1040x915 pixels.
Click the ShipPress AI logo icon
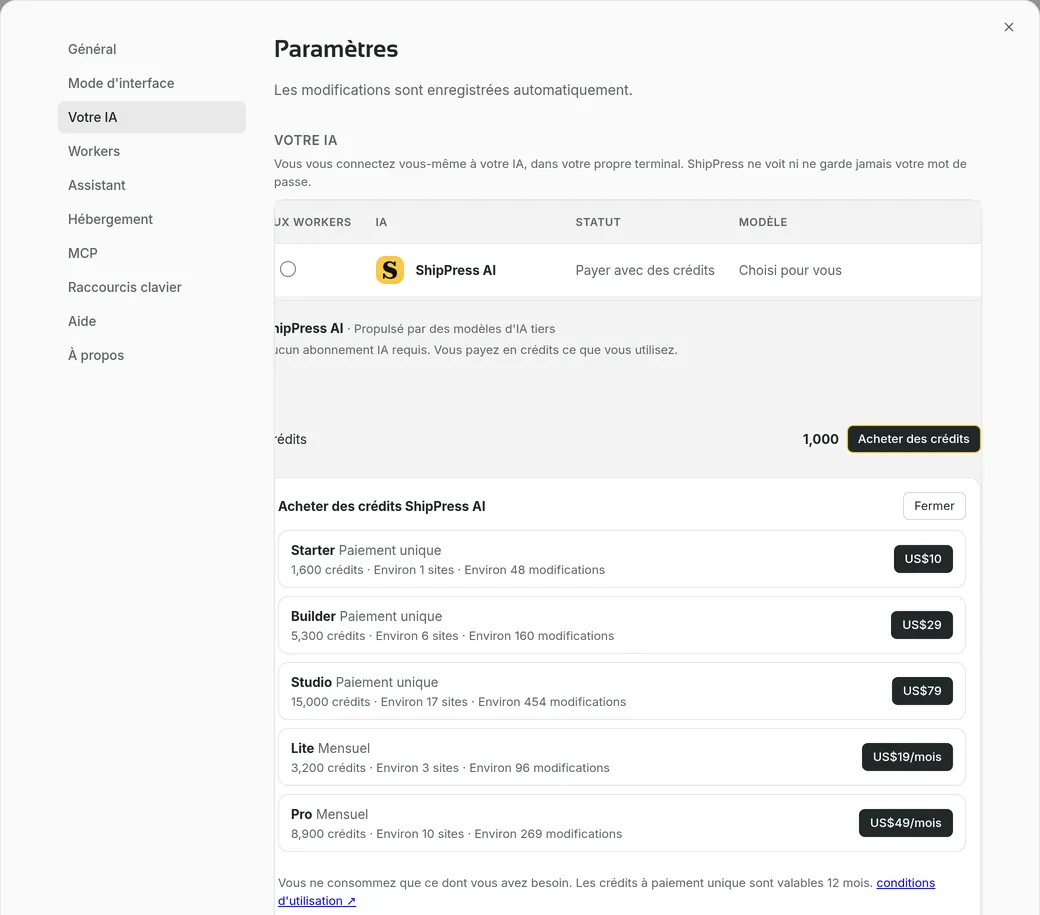pyautogui.click(x=390, y=270)
